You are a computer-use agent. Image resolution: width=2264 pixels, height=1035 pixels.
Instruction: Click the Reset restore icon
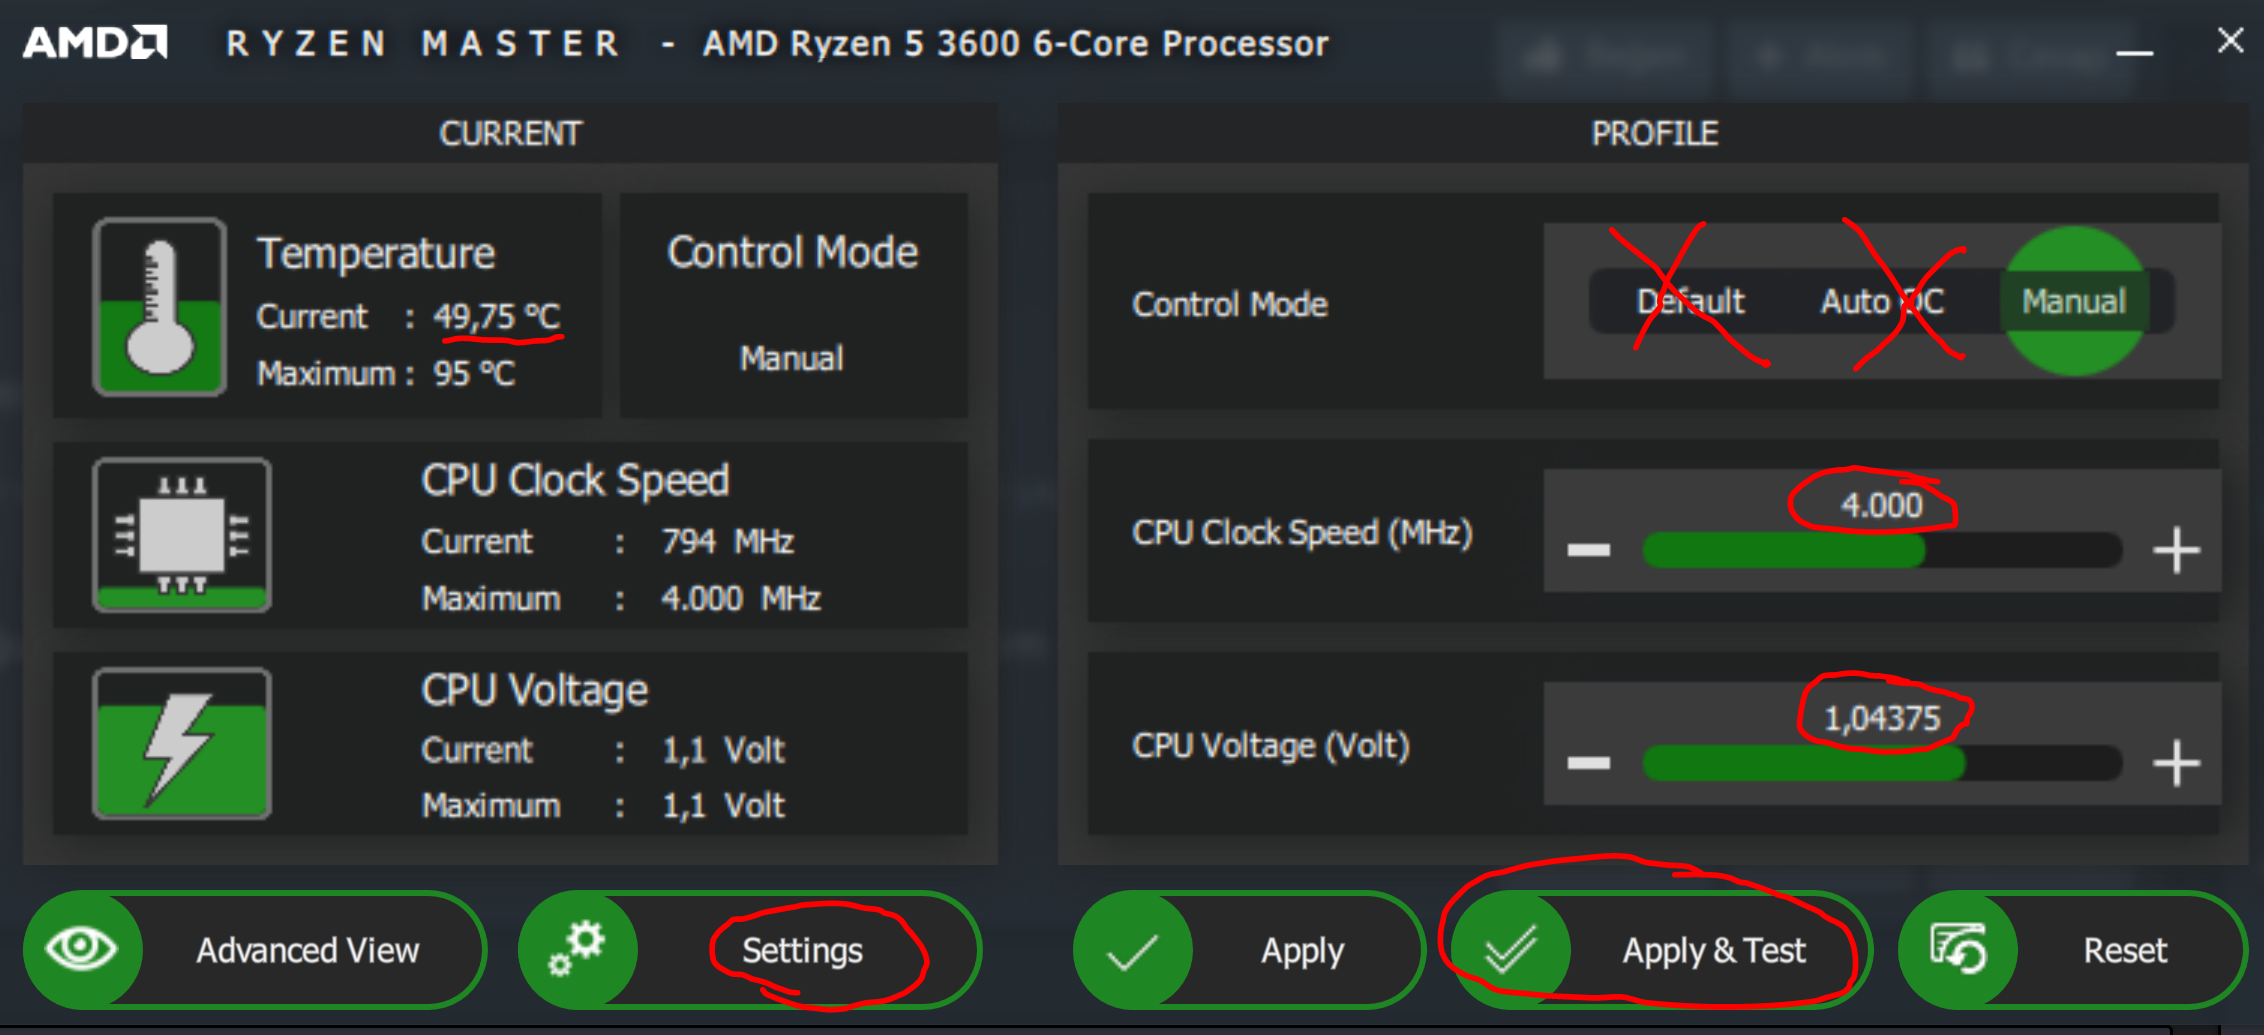[x=1957, y=950]
